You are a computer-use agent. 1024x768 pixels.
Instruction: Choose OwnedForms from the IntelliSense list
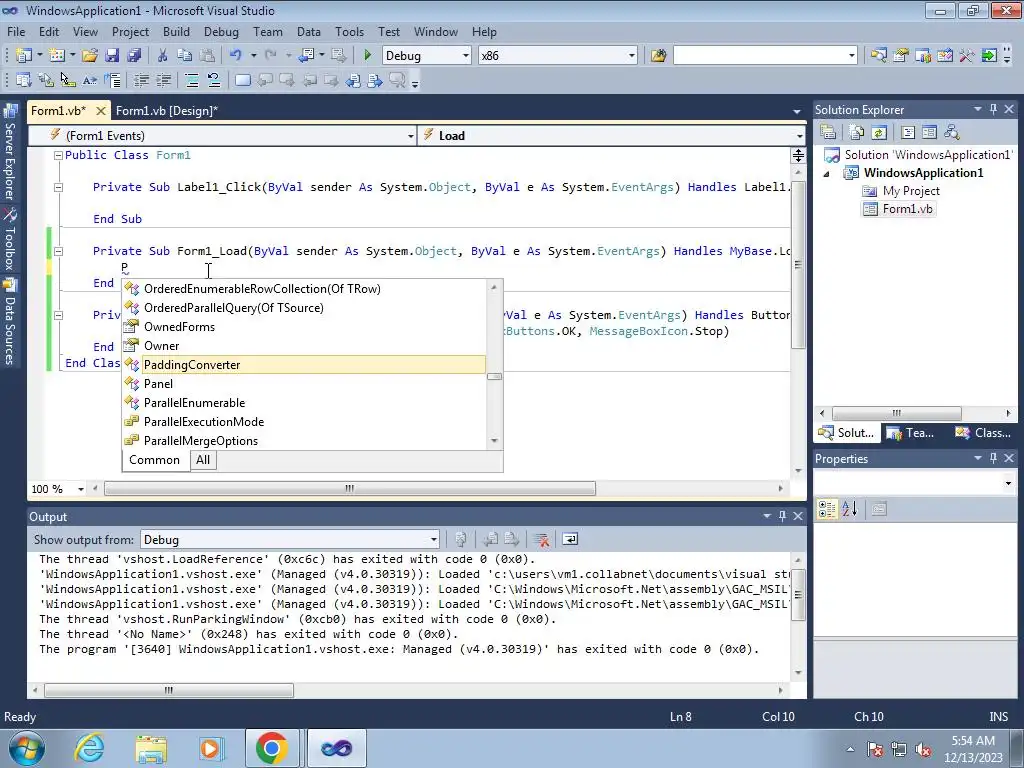pos(304,327)
